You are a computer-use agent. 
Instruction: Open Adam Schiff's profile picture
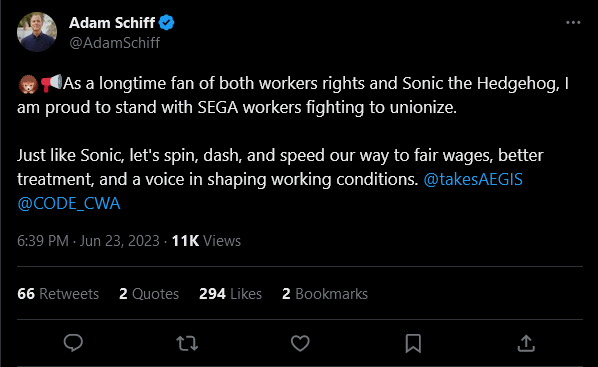(37, 32)
